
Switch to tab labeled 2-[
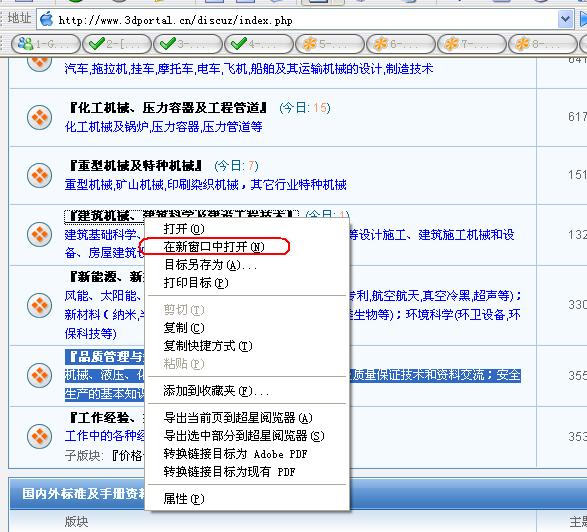pyautogui.click(x=117, y=44)
